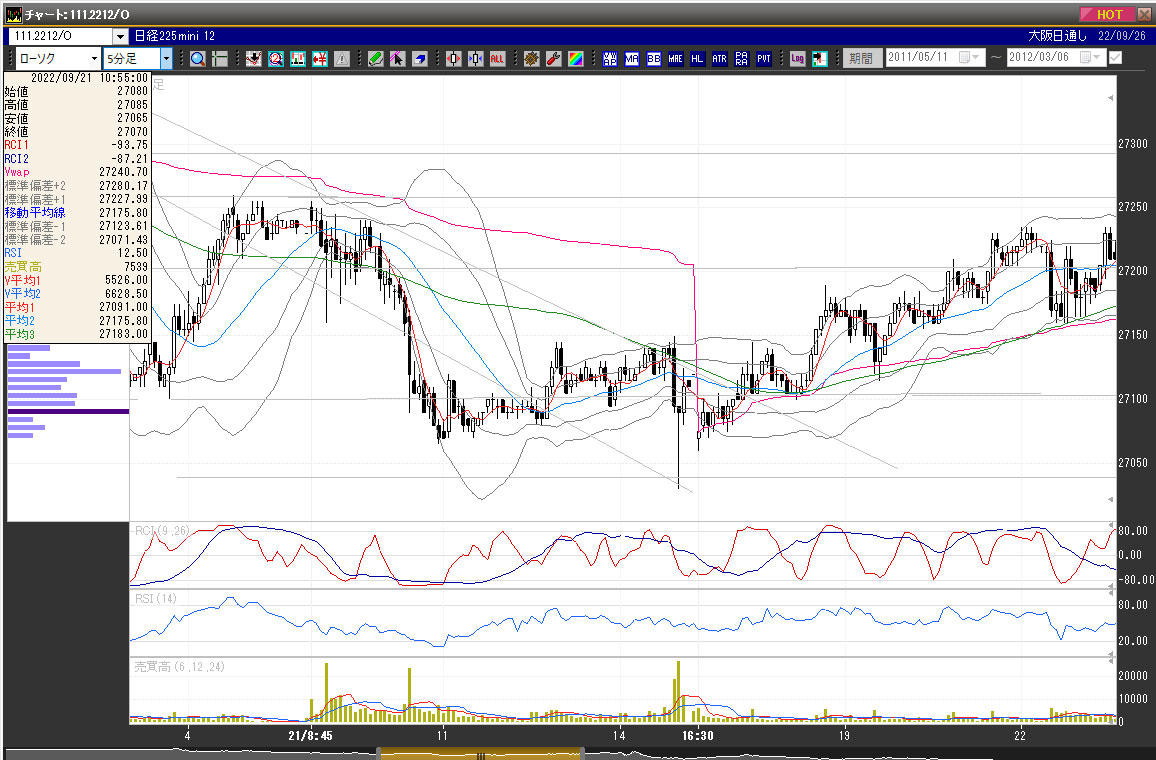The width and height of the screenshot is (1156, 760).
Task: Open the symbol code 111.2212/O dropdown
Action: pos(120,36)
